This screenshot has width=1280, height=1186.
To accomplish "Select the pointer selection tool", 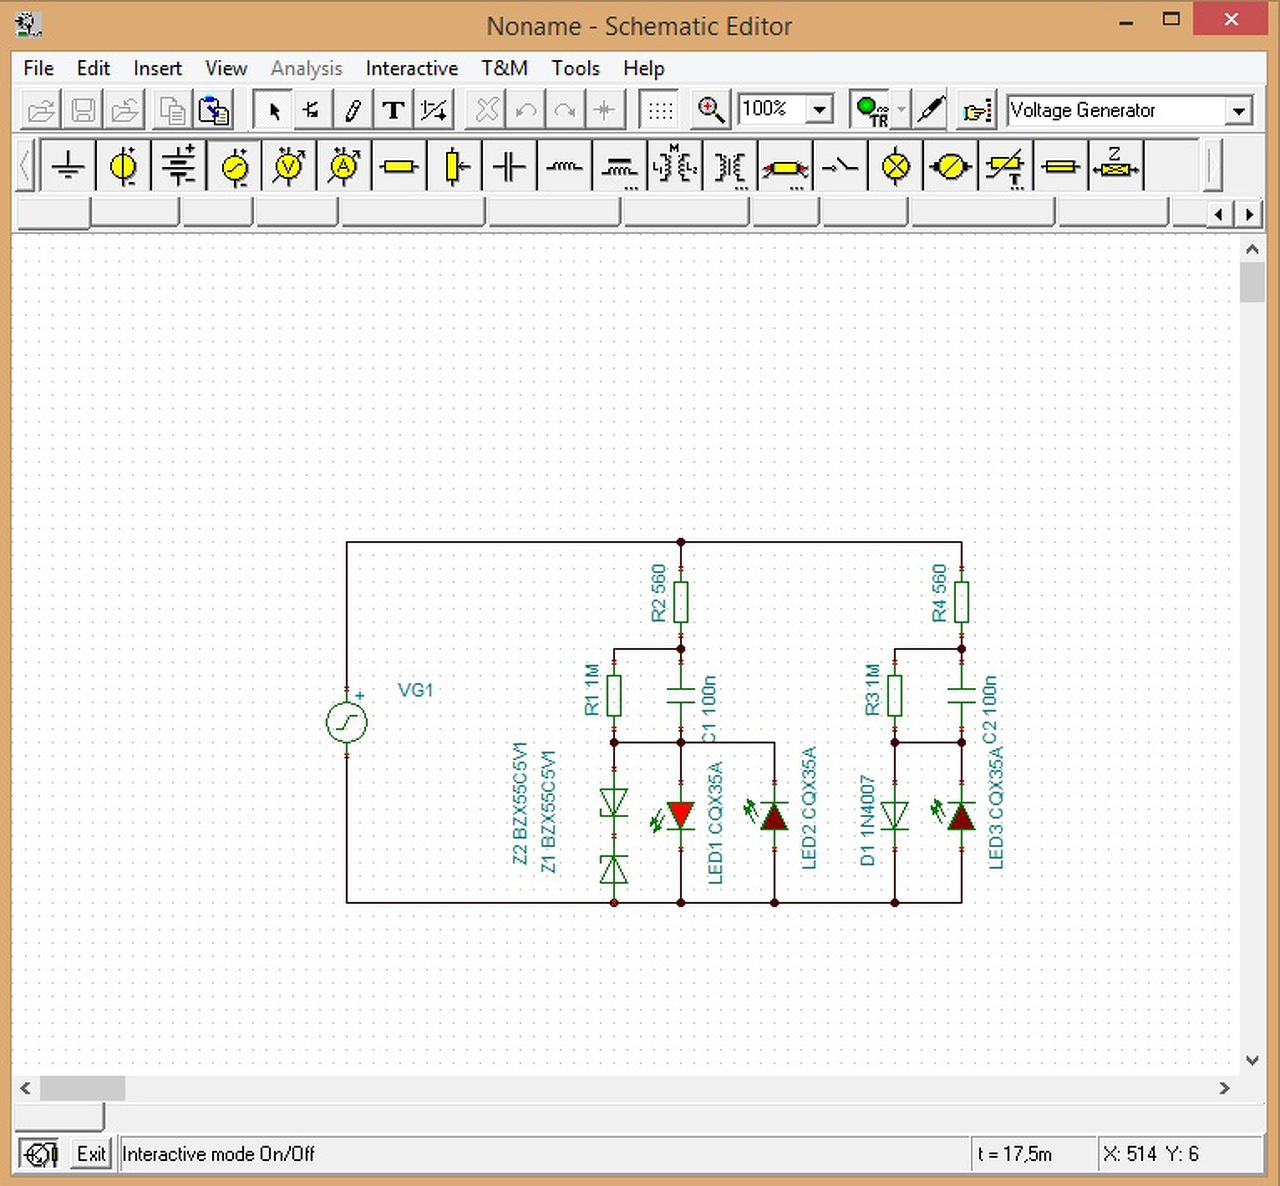I will [x=273, y=110].
